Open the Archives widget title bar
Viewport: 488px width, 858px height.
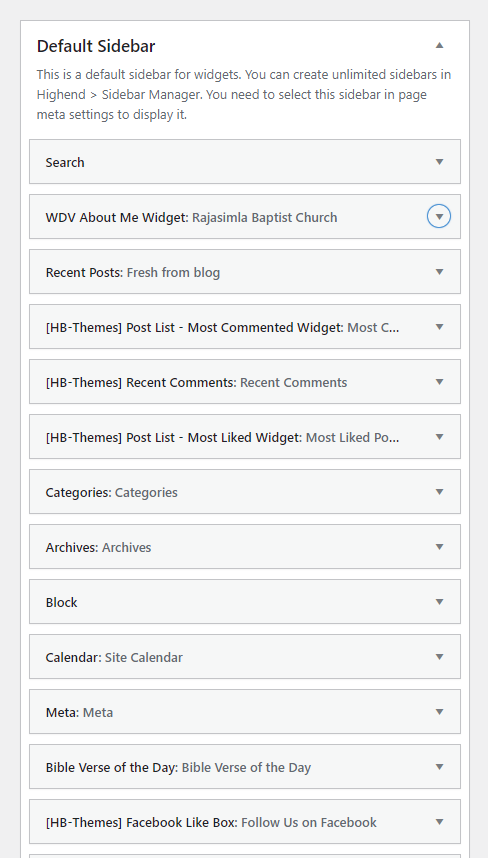[245, 547]
